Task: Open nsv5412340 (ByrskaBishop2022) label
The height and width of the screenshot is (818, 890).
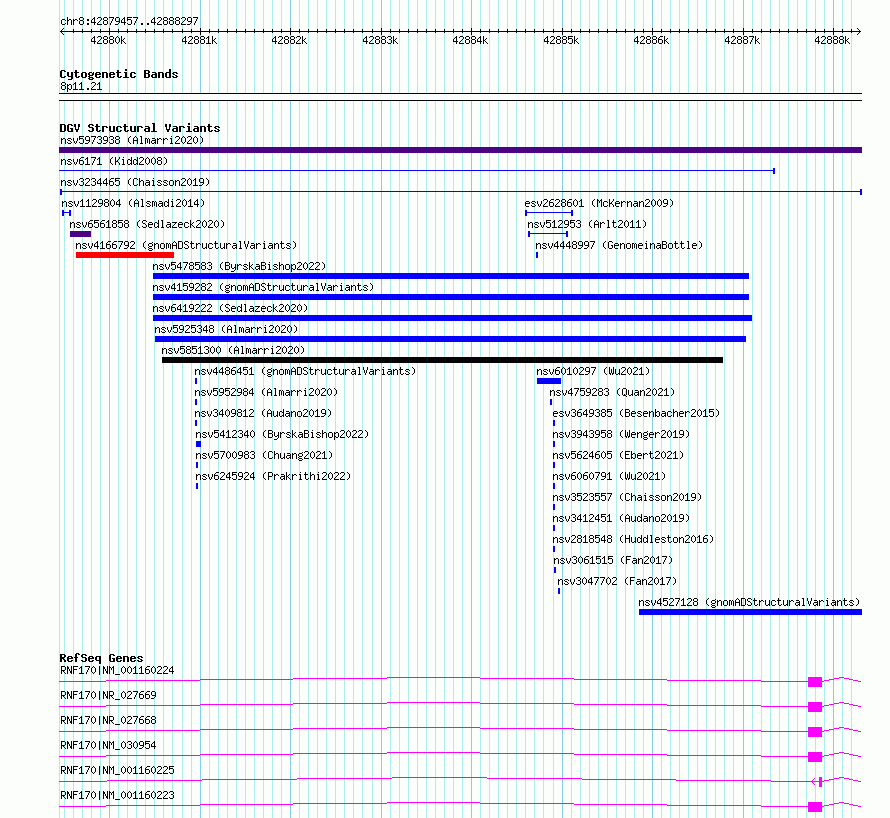Action: point(282,434)
